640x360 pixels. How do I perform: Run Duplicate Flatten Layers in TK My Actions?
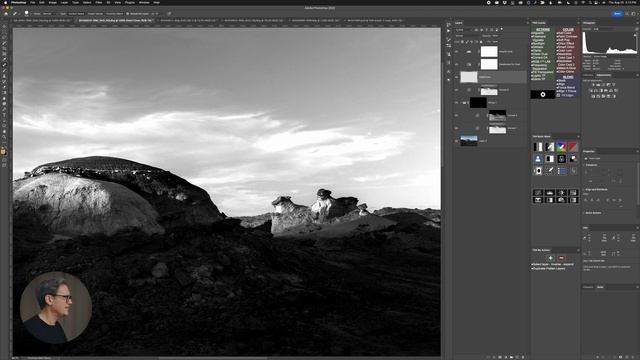coord(549,268)
